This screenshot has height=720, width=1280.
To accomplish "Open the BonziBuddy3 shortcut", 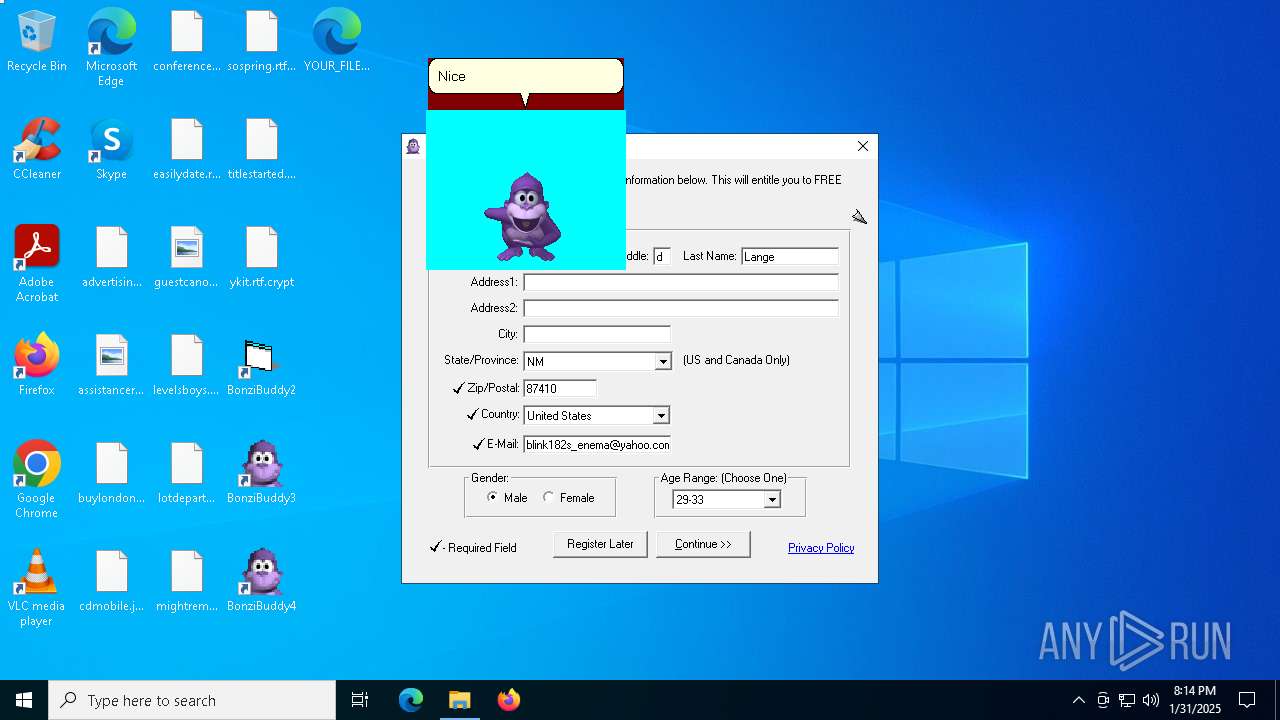I will (262, 474).
